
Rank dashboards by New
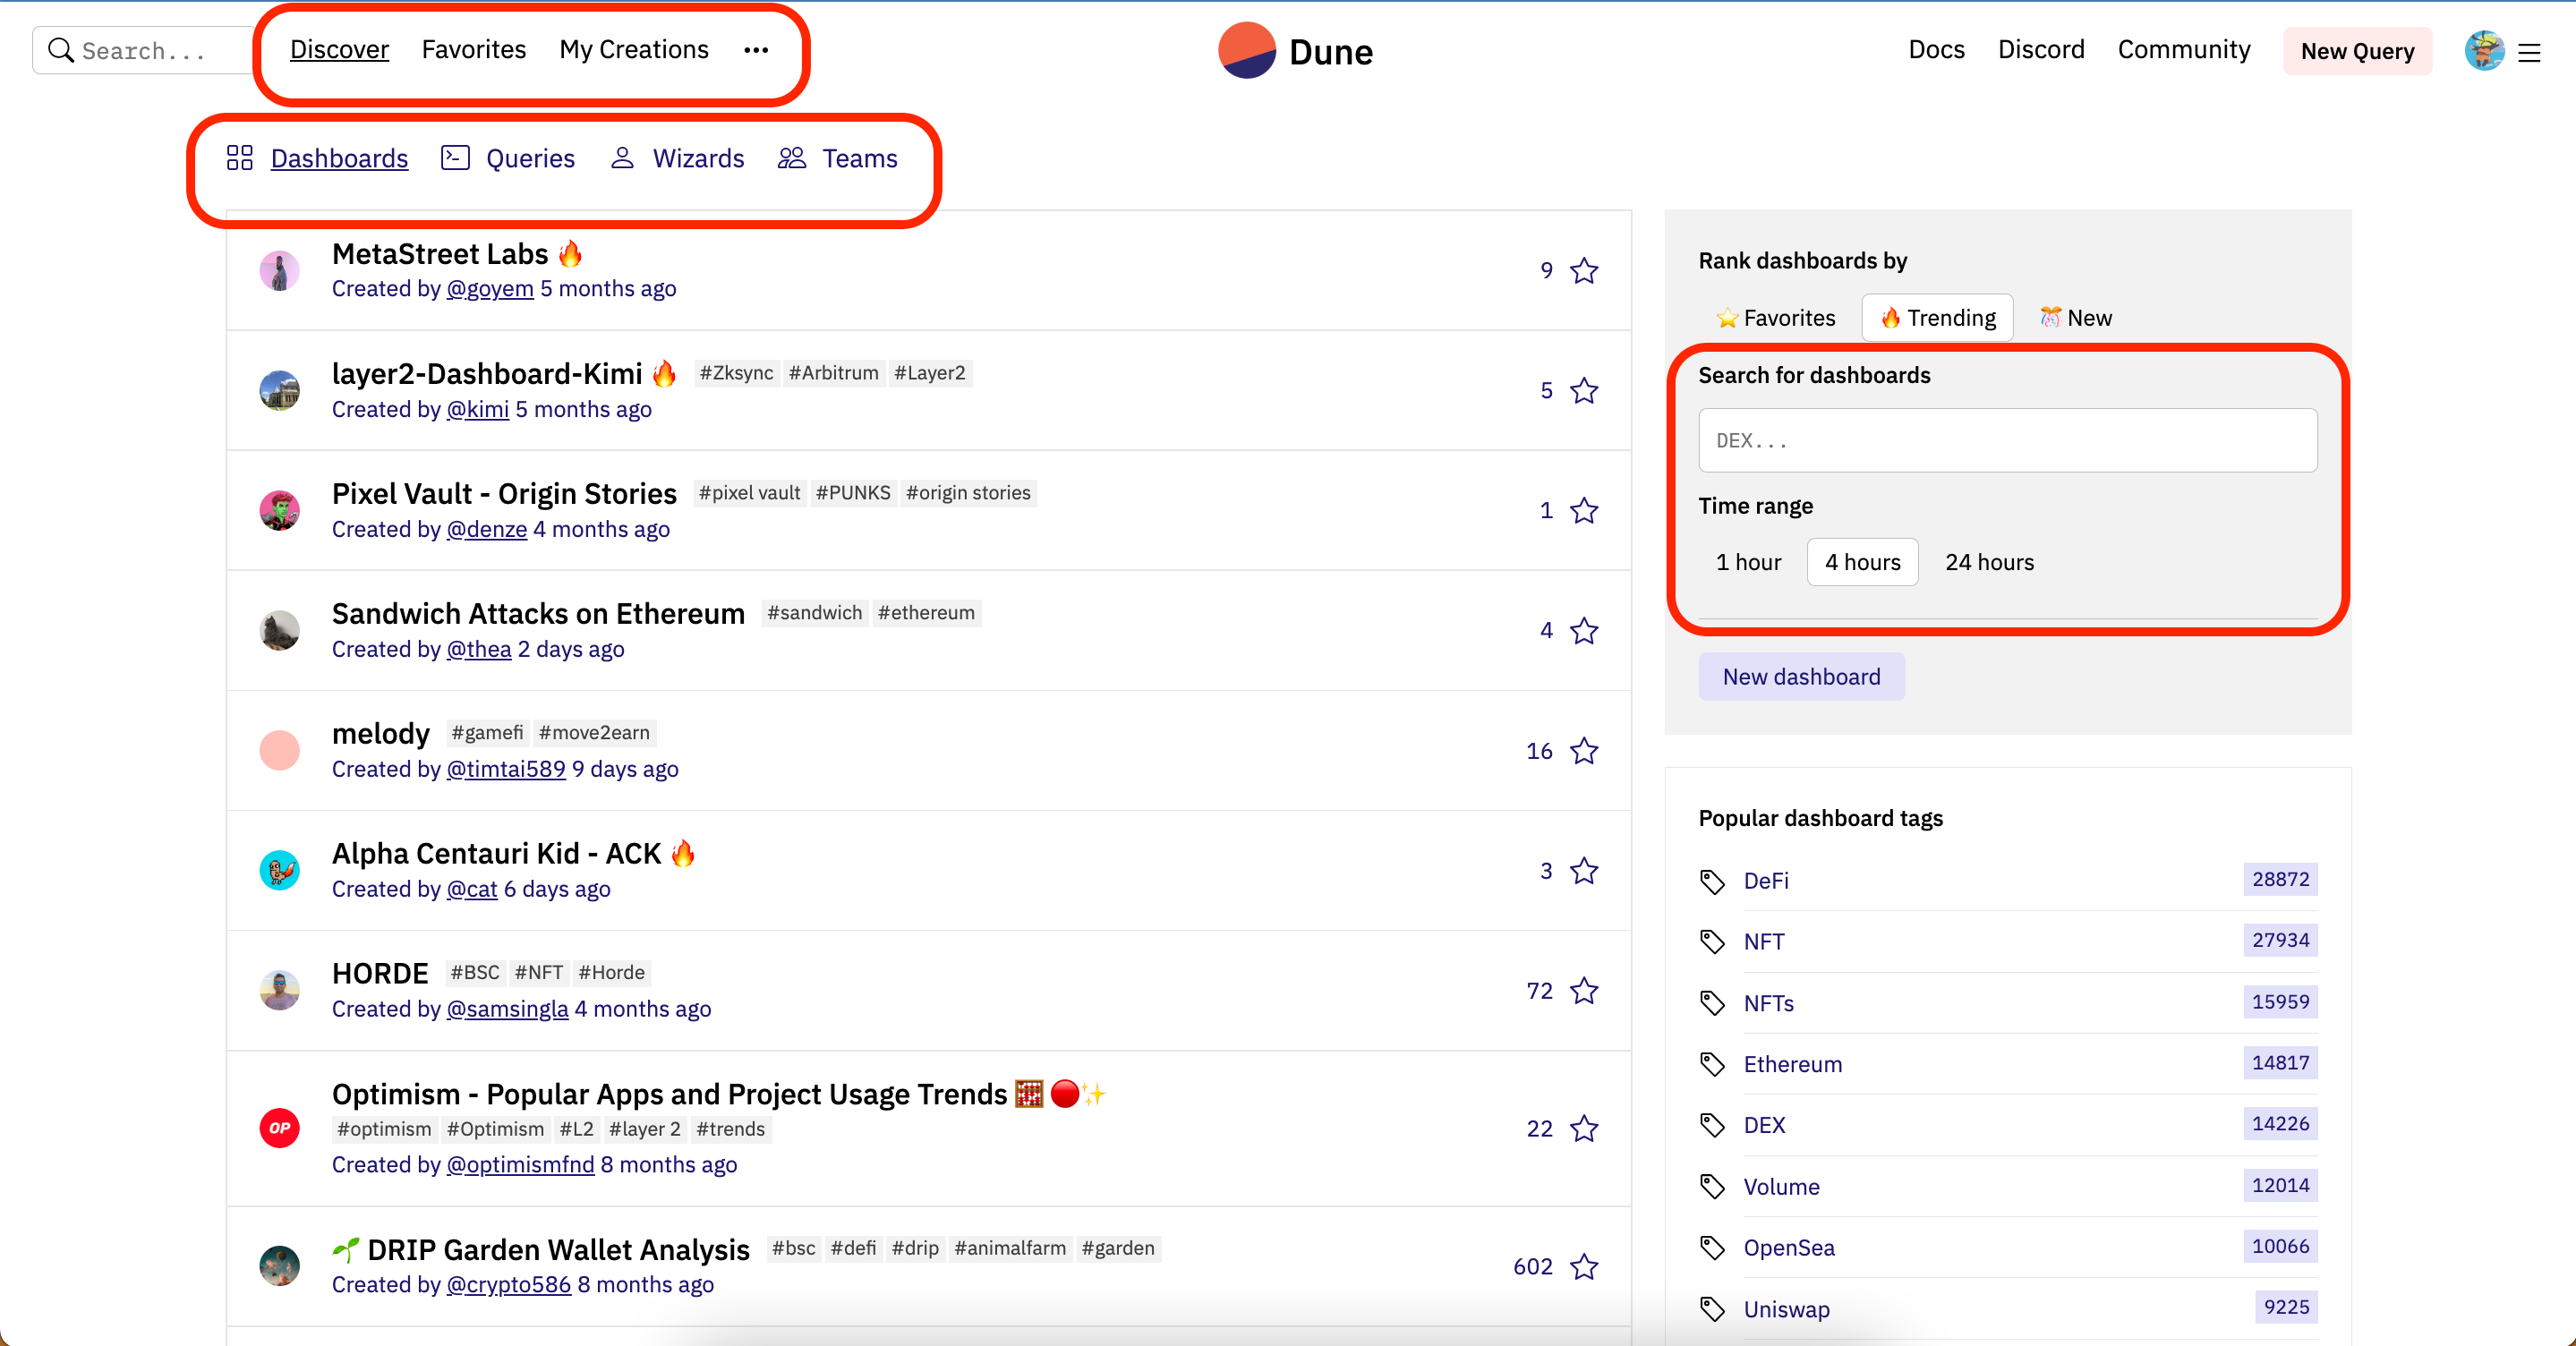coord(2076,318)
